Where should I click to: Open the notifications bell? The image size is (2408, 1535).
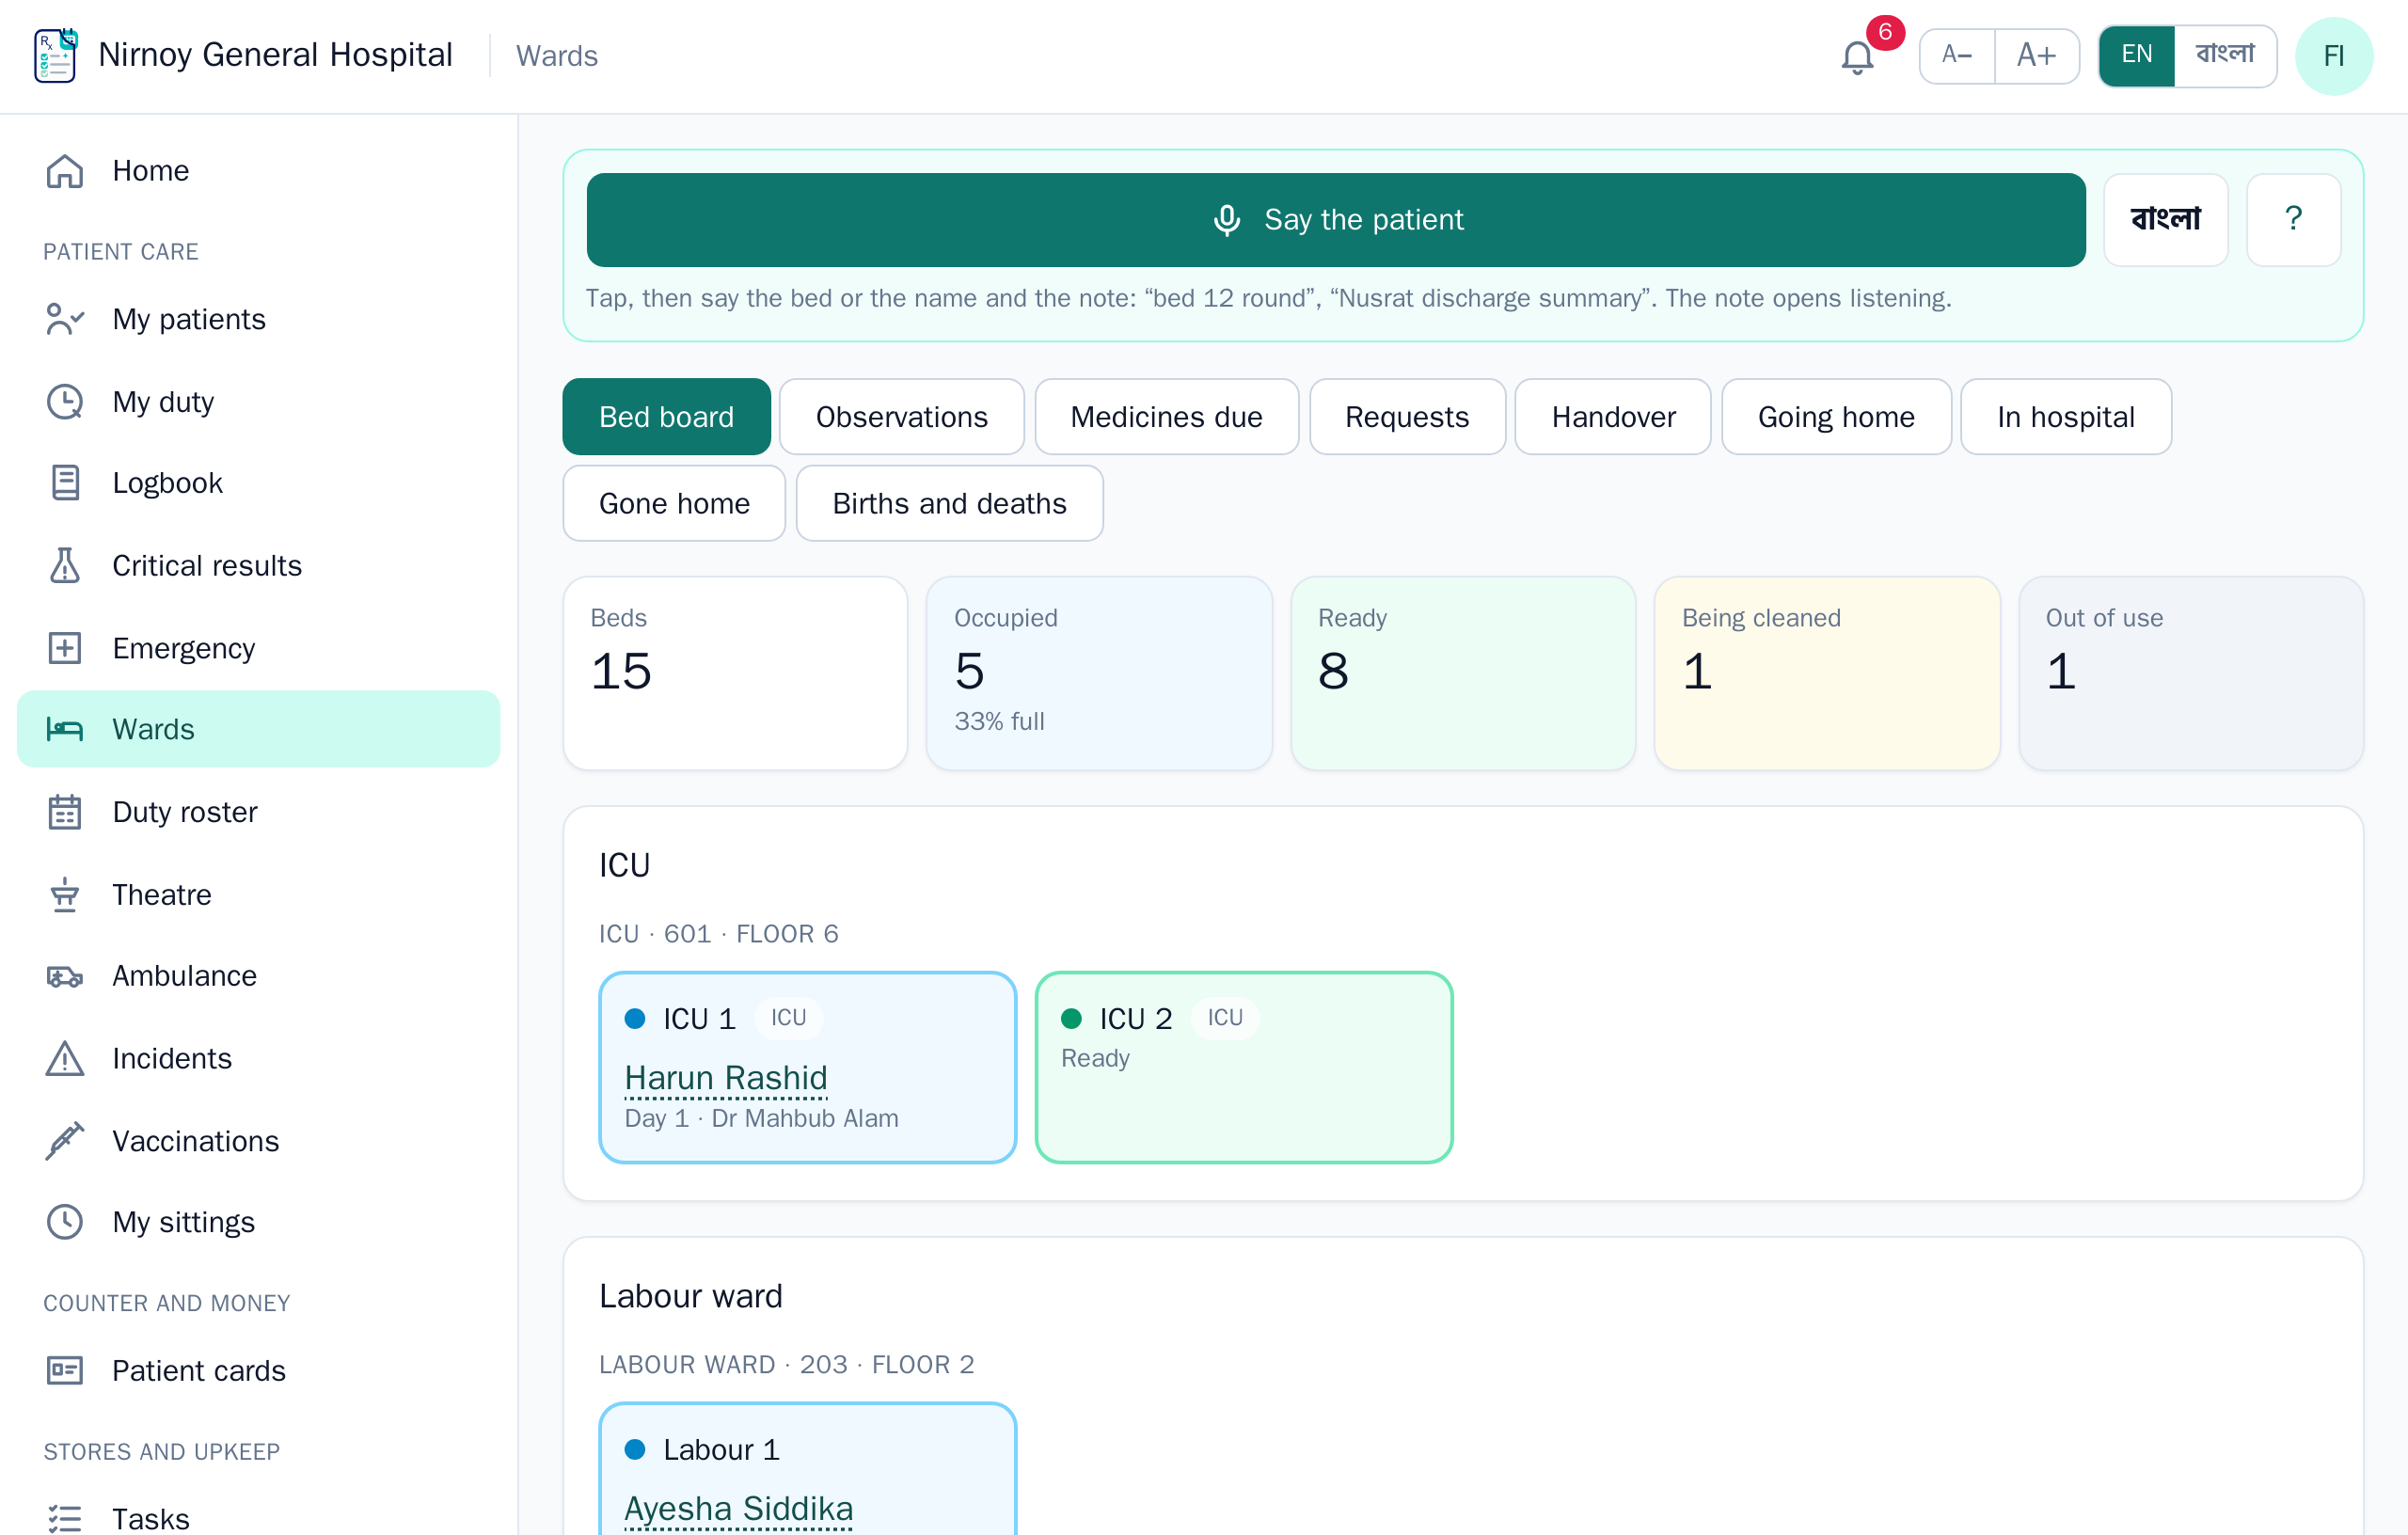point(1857,57)
